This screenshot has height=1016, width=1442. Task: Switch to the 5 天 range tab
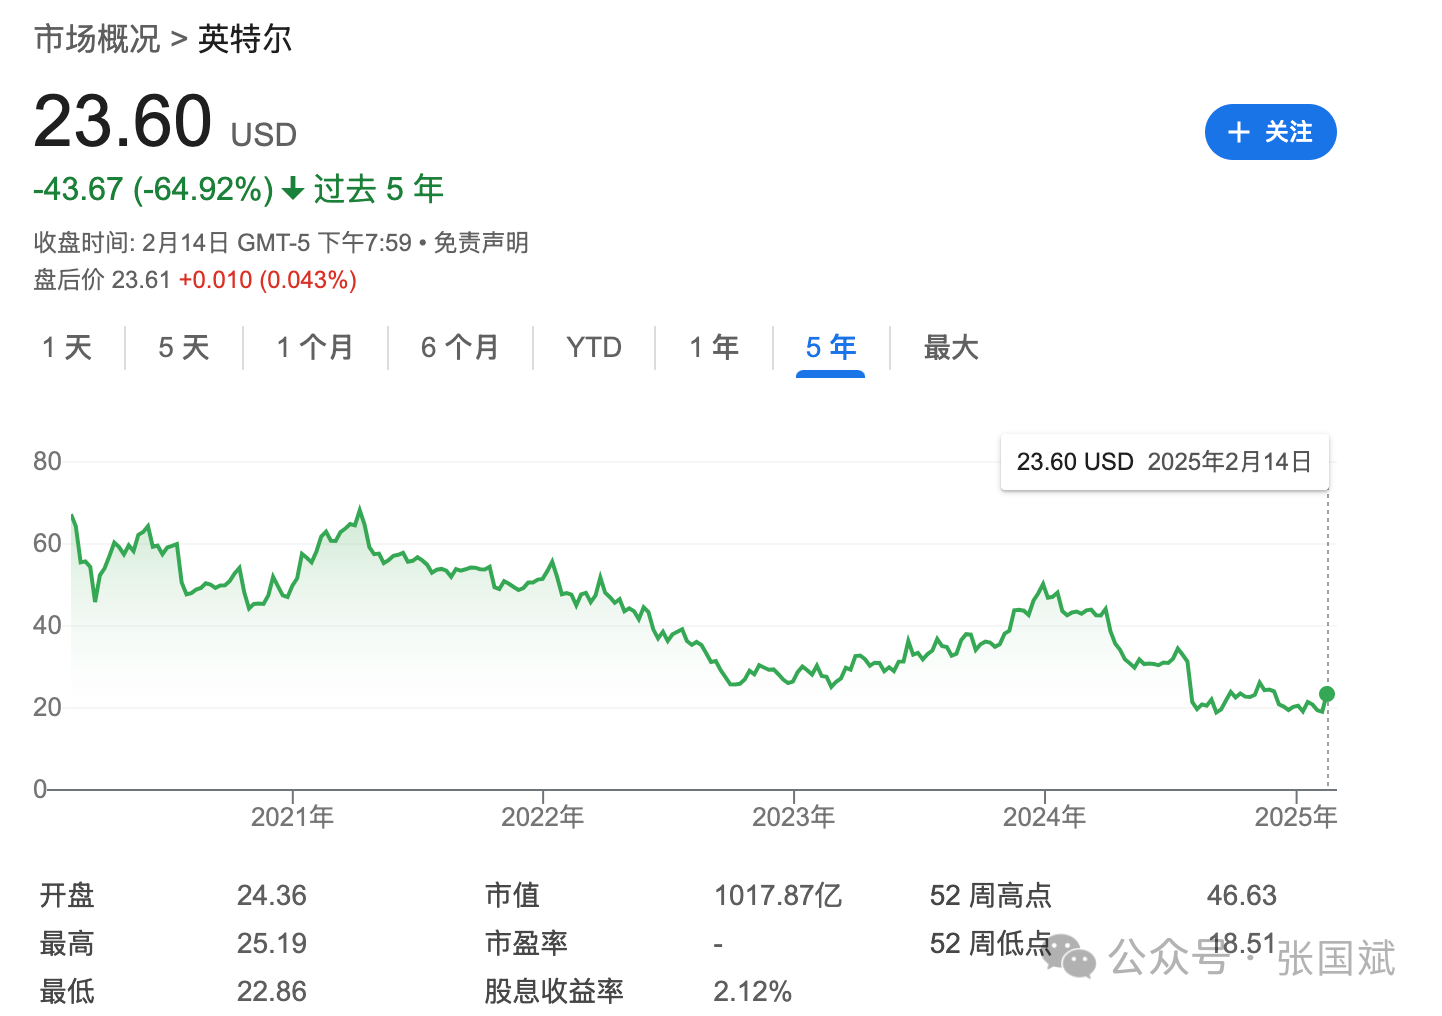pos(184,347)
